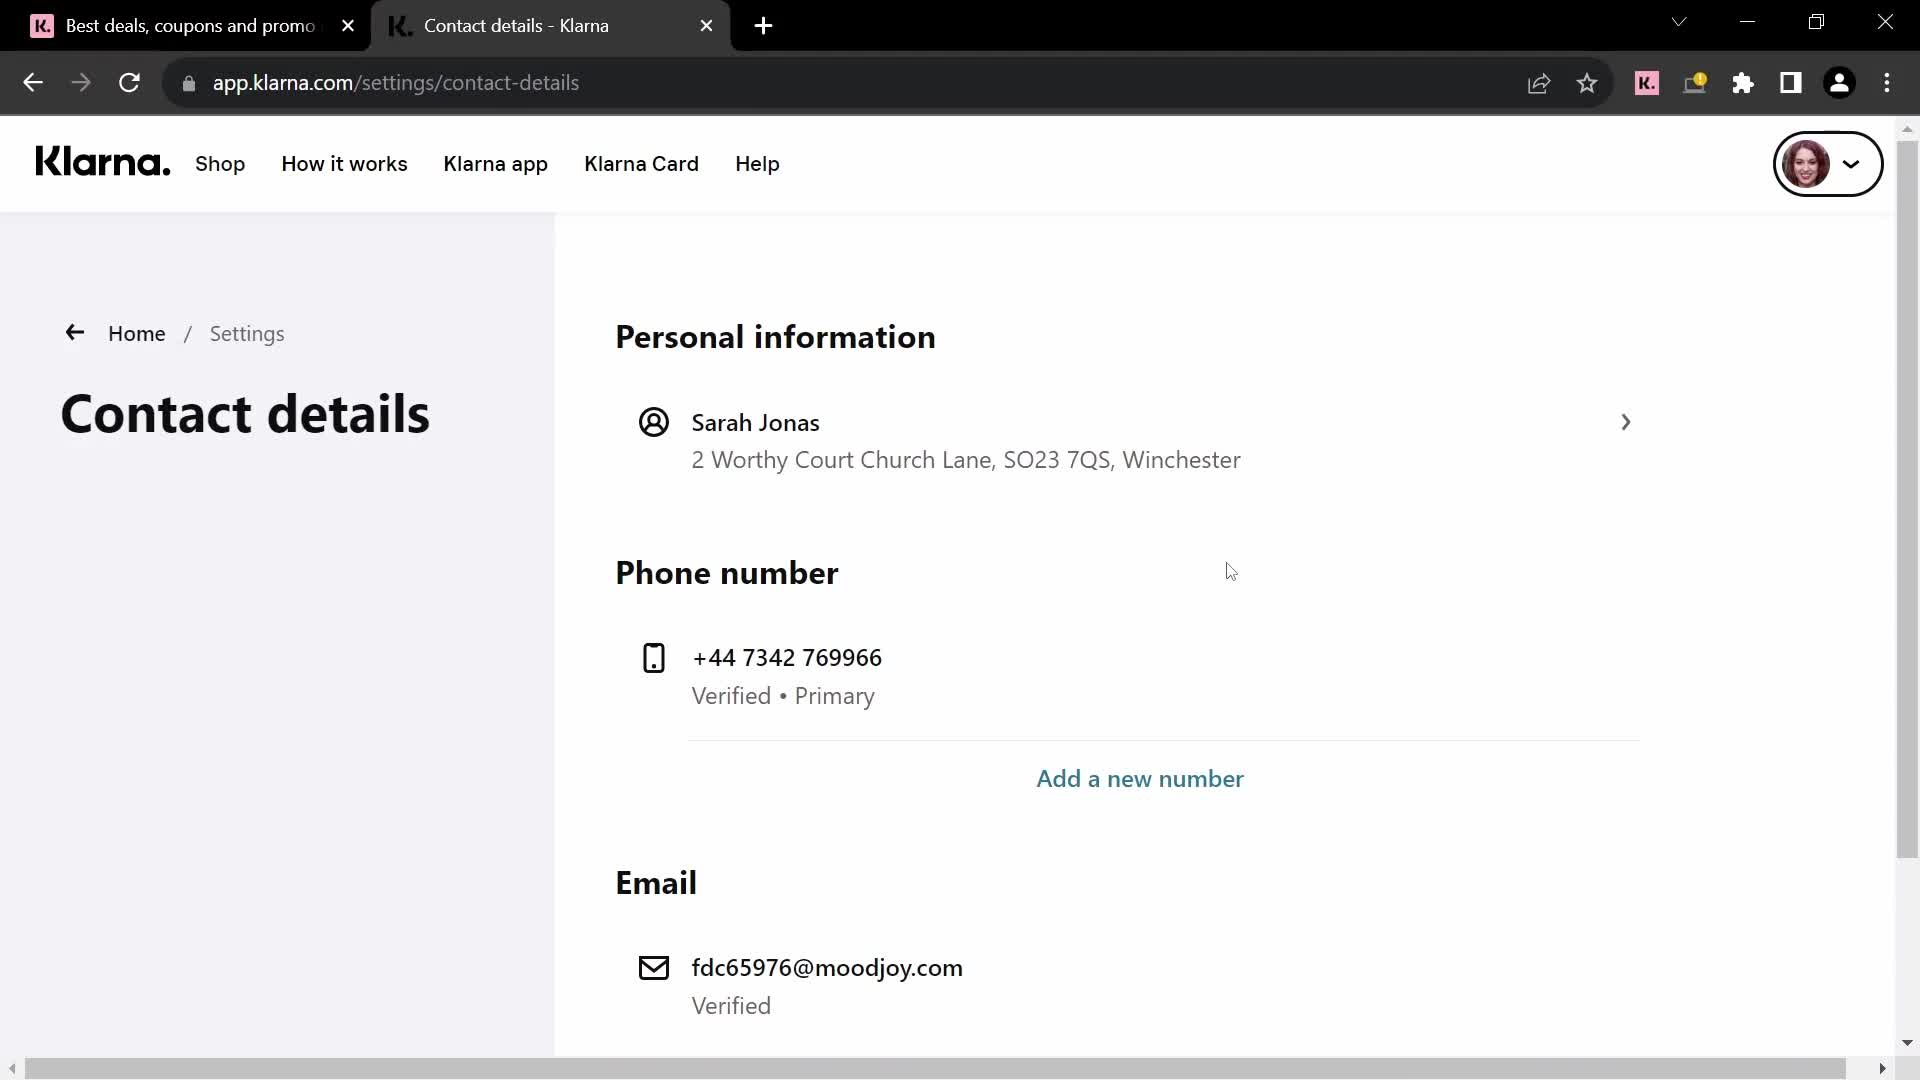Click horizontal scrollbar right arrow
This screenshot has height=1080, width=1920.
click(x=1883, y=1069)
